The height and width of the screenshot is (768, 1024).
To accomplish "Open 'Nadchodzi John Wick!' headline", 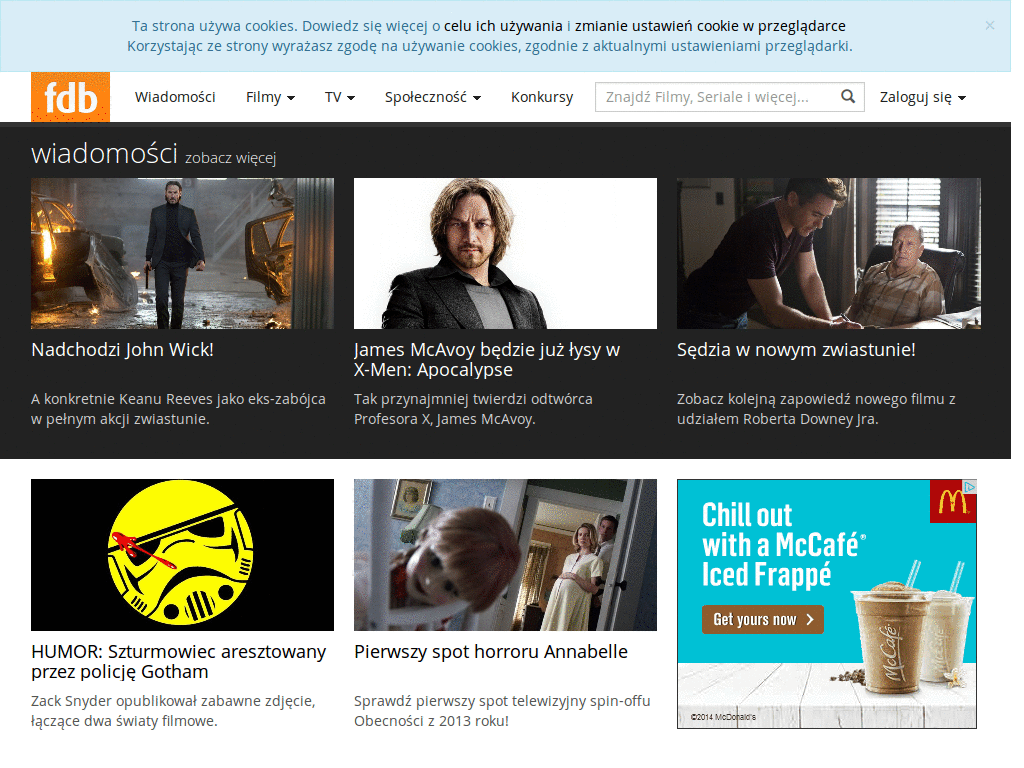I will pyautogui.click(x=123, y=350).
